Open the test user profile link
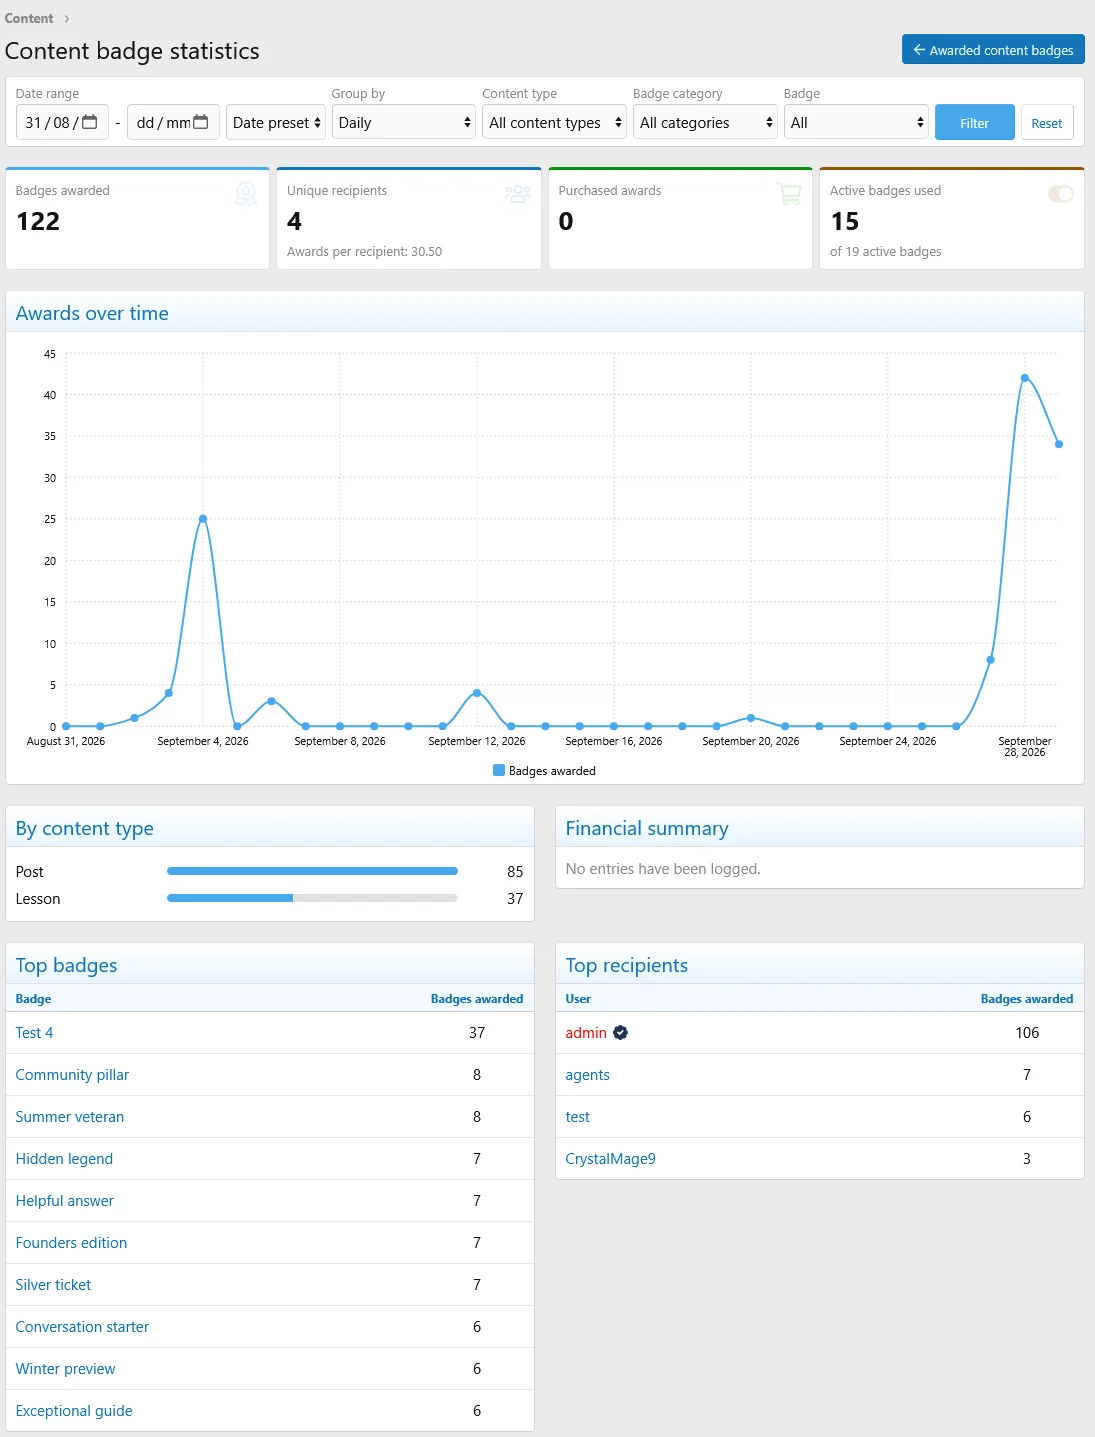Image resolution: width=1095 pixels, height=1437 pixels. pyautogui.click(x=577, y=1117)
